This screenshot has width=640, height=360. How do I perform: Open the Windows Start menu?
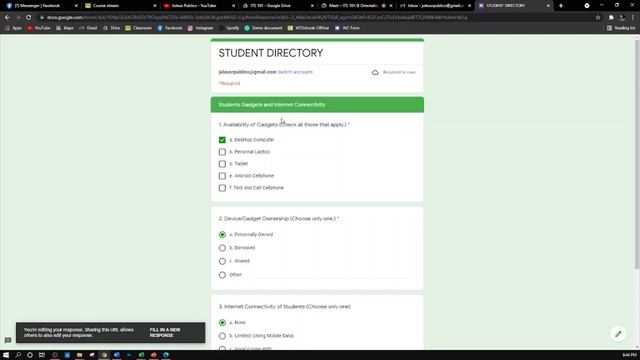point(6,355)
